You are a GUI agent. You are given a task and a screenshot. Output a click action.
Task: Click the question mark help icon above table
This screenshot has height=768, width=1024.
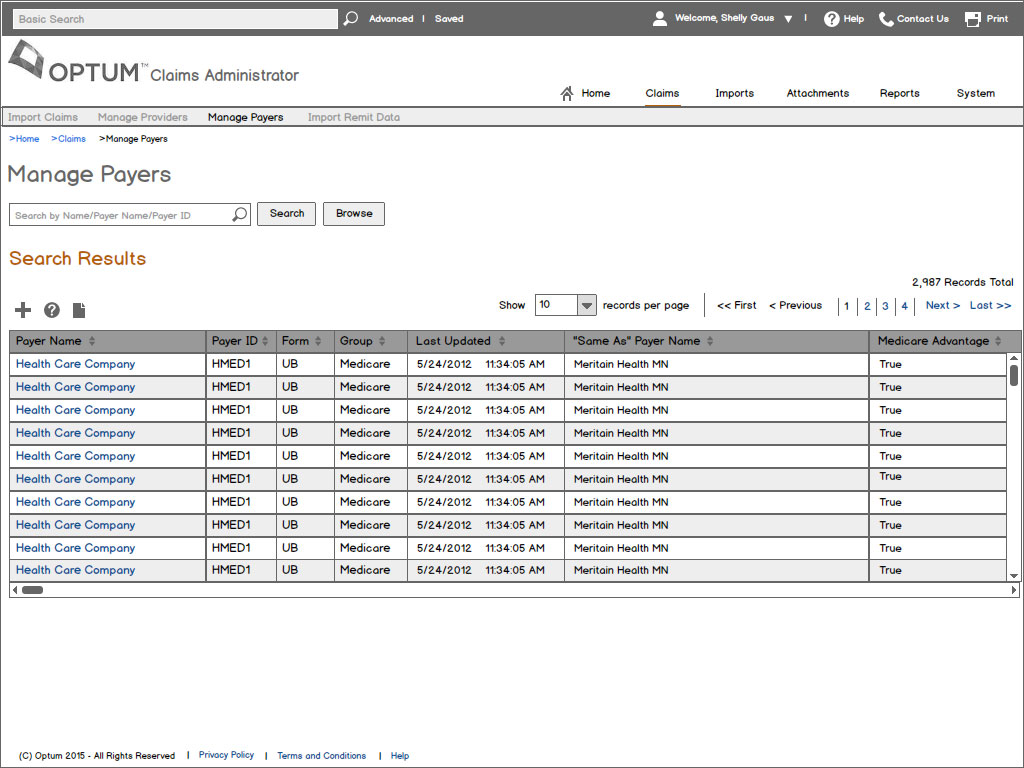coord(52,311)
